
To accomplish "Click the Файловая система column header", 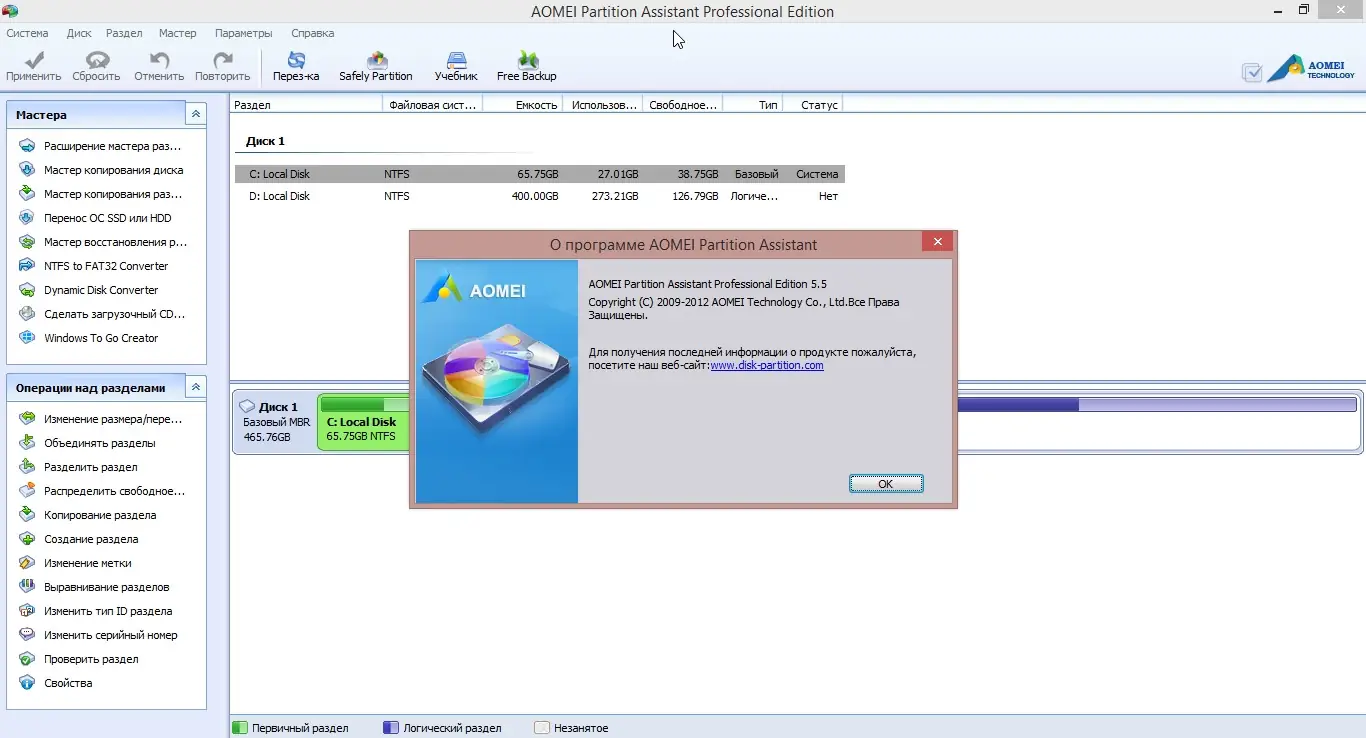I will pyautogui.click(x=433, y=104).
